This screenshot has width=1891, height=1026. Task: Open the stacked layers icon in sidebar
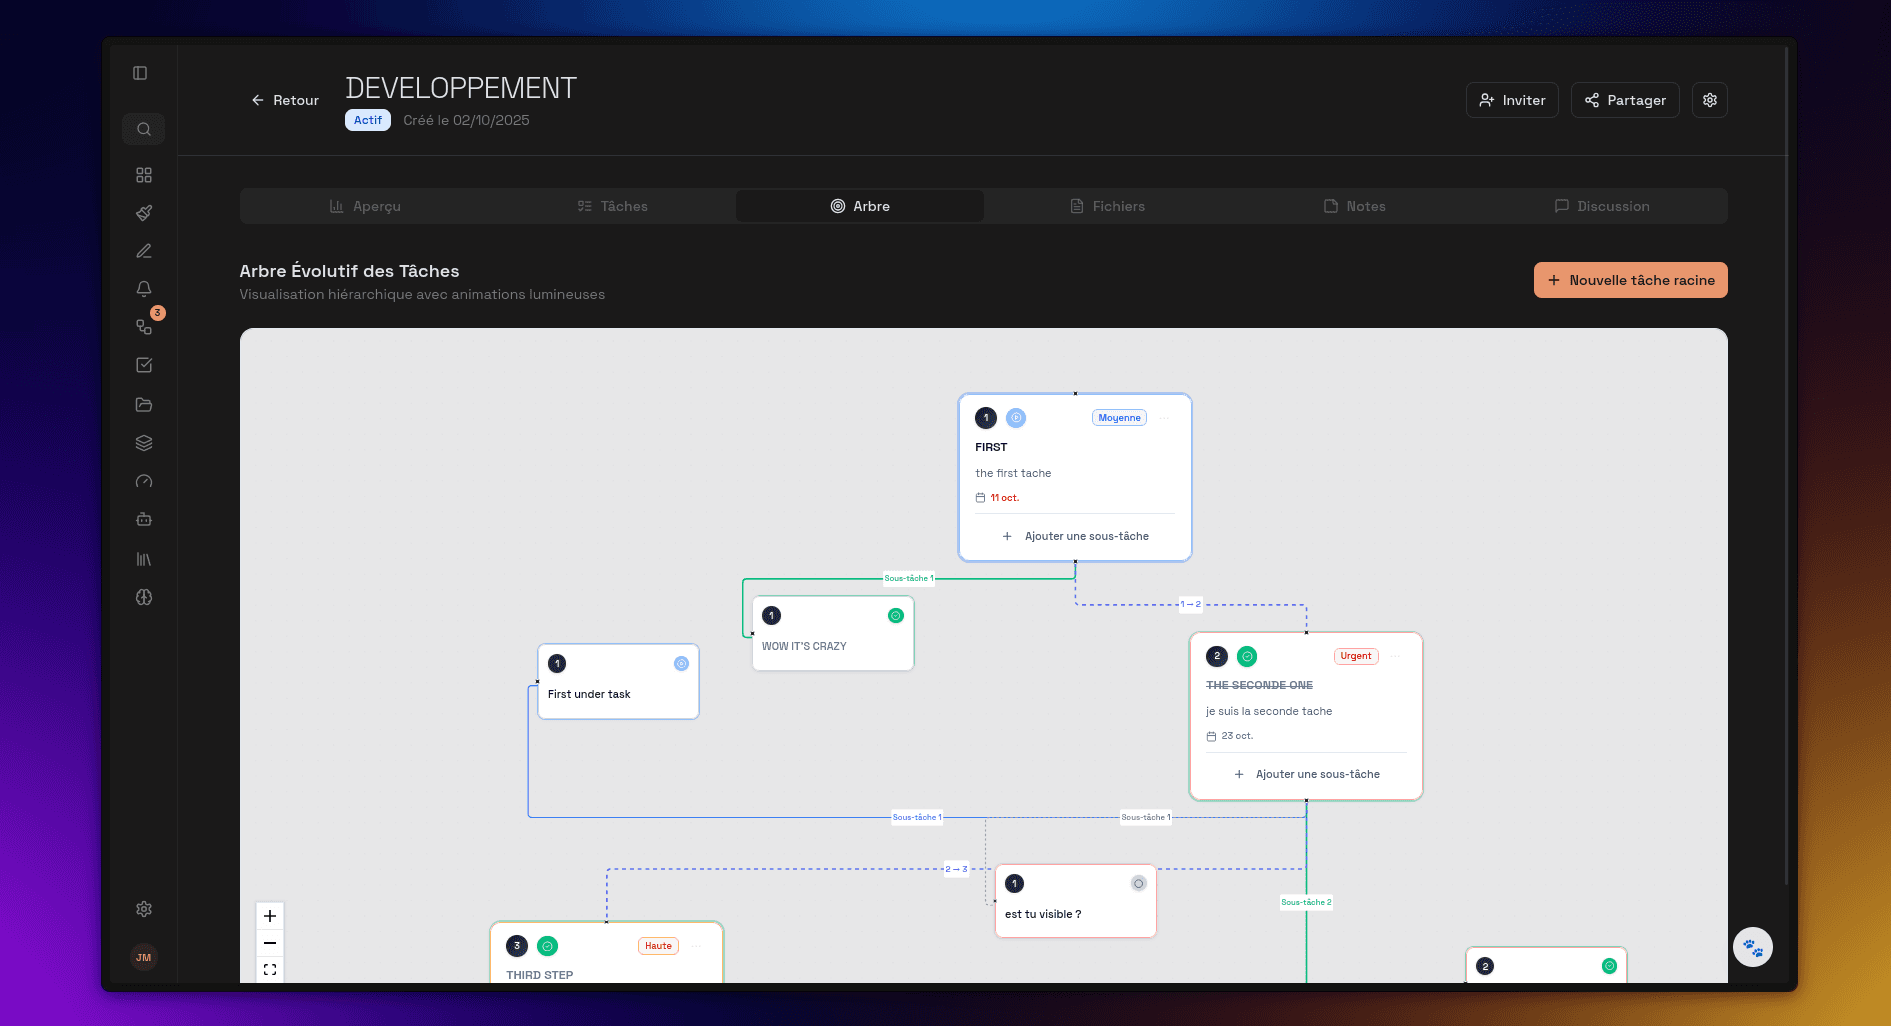(x=144, y=443)
